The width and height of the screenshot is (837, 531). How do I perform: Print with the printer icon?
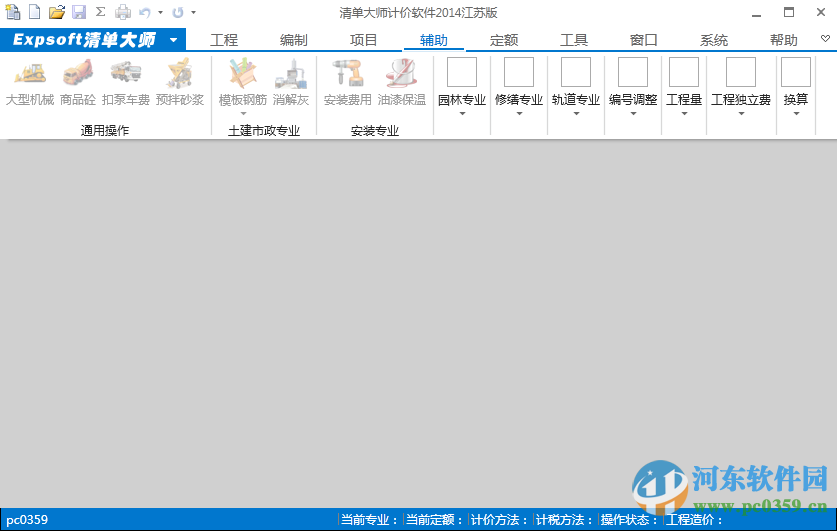coord(123,12)
